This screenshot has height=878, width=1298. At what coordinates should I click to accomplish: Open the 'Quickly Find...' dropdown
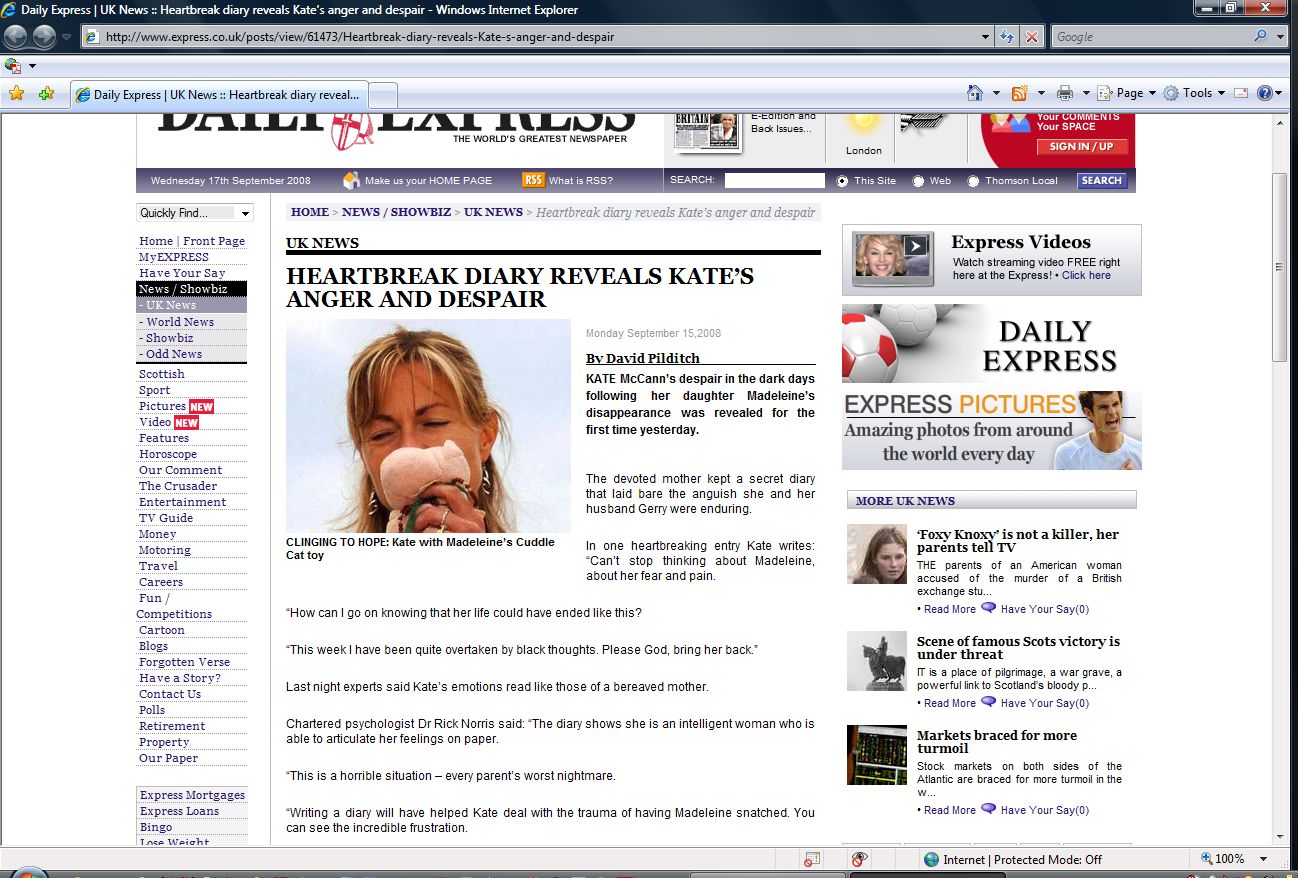coord(195,213)
